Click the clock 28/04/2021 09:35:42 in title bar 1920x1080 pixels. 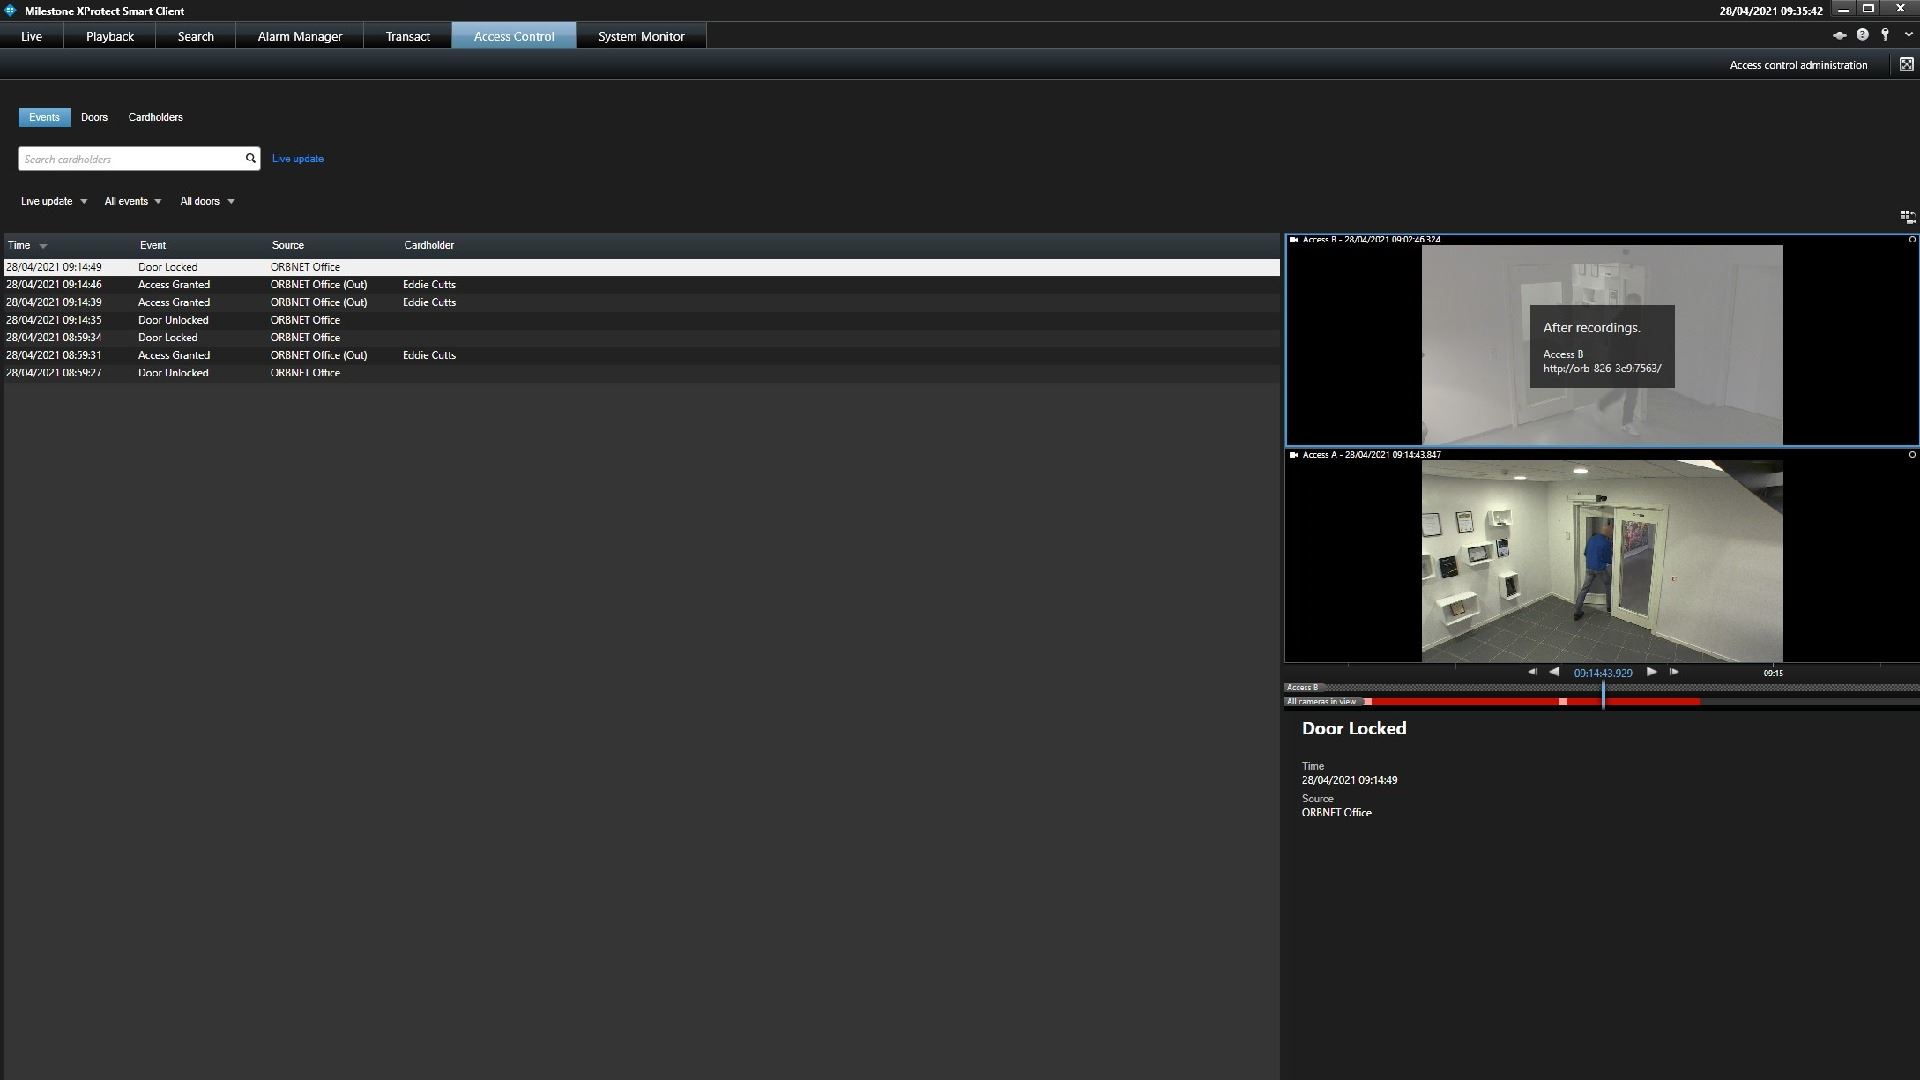[1771, 11]
